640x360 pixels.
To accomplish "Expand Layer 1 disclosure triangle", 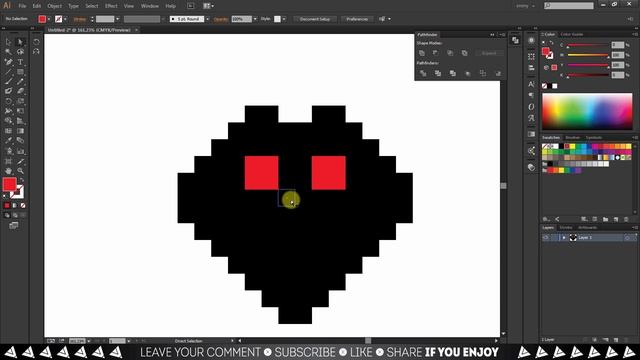I will coord(564,238).
